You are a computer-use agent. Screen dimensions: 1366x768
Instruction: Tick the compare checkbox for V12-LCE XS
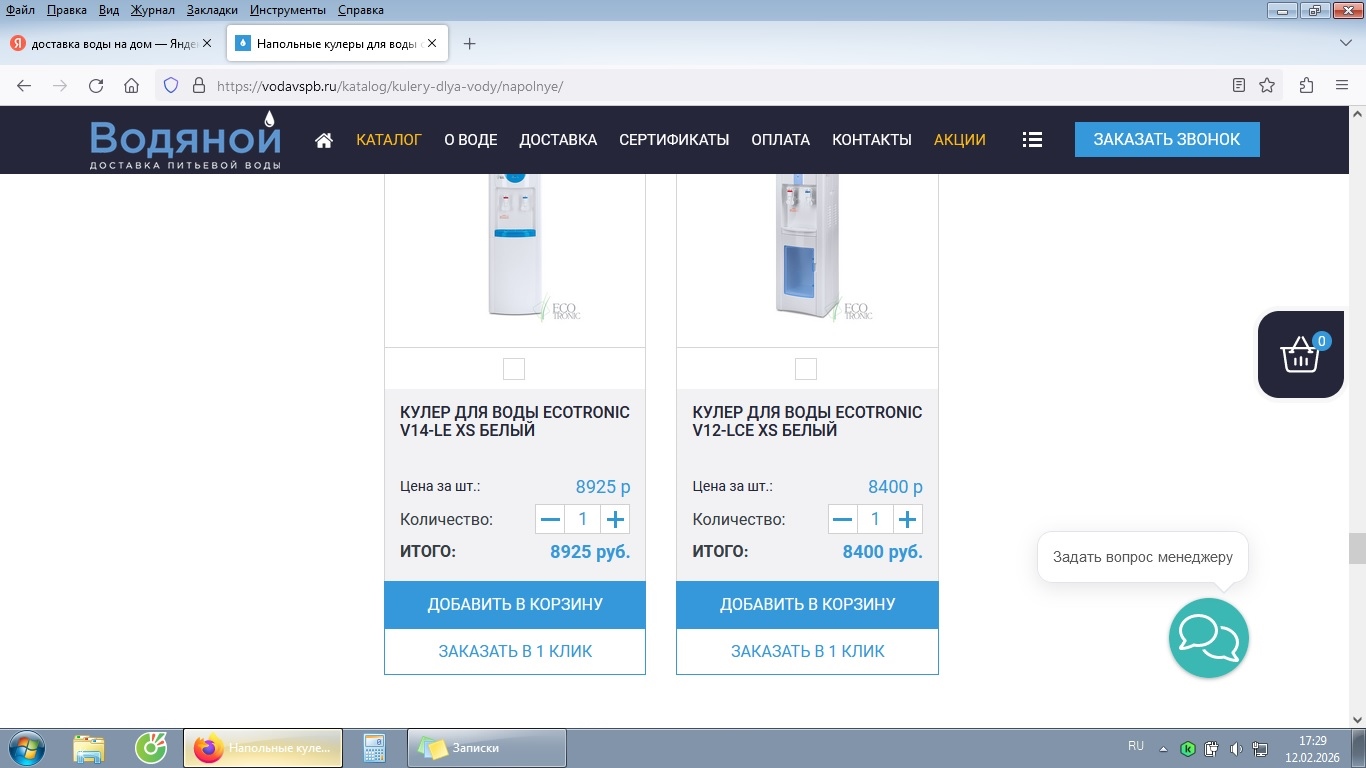tap(806, 369)
